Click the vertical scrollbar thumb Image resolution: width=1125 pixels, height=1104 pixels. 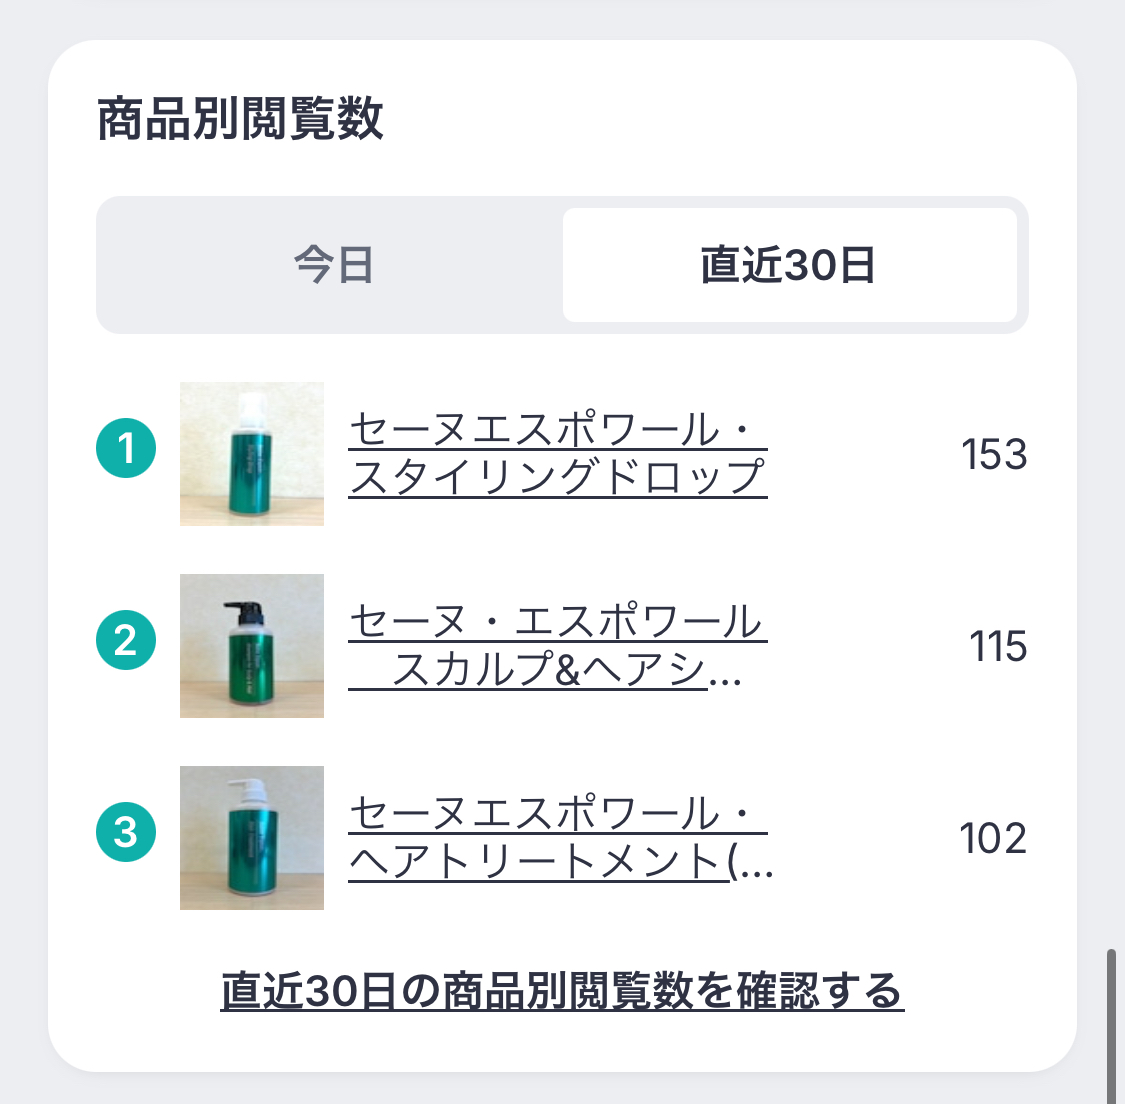[1111, 1025]
